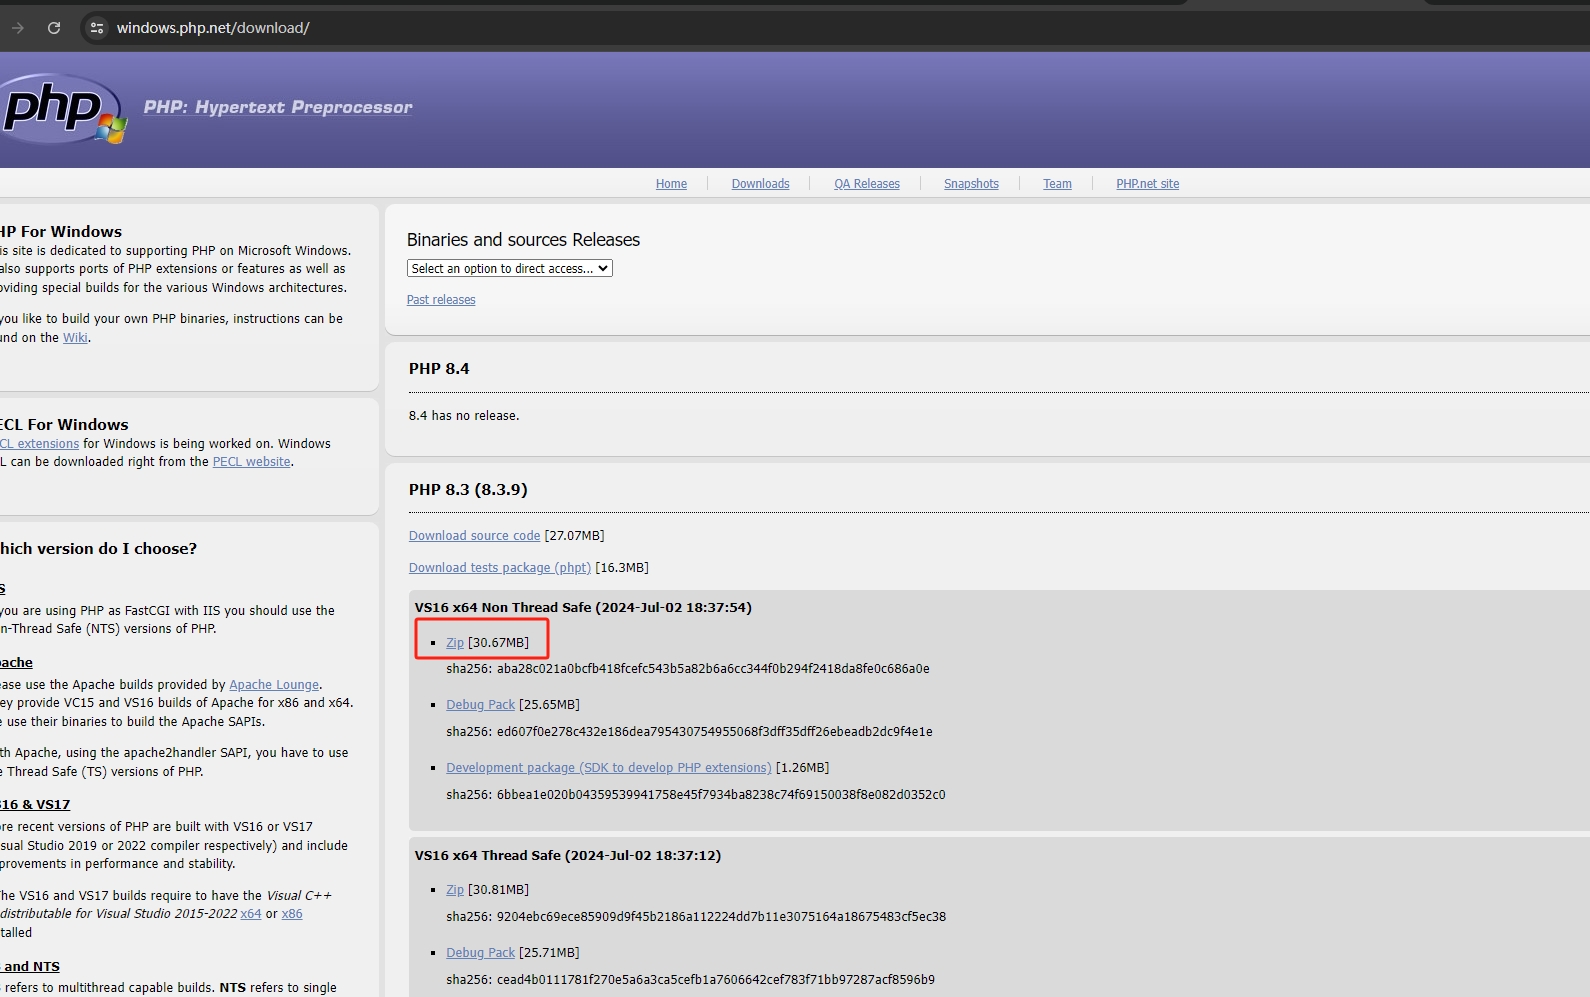Open the Apache Lounge link

pyautogui.click(x=274, y=685)
